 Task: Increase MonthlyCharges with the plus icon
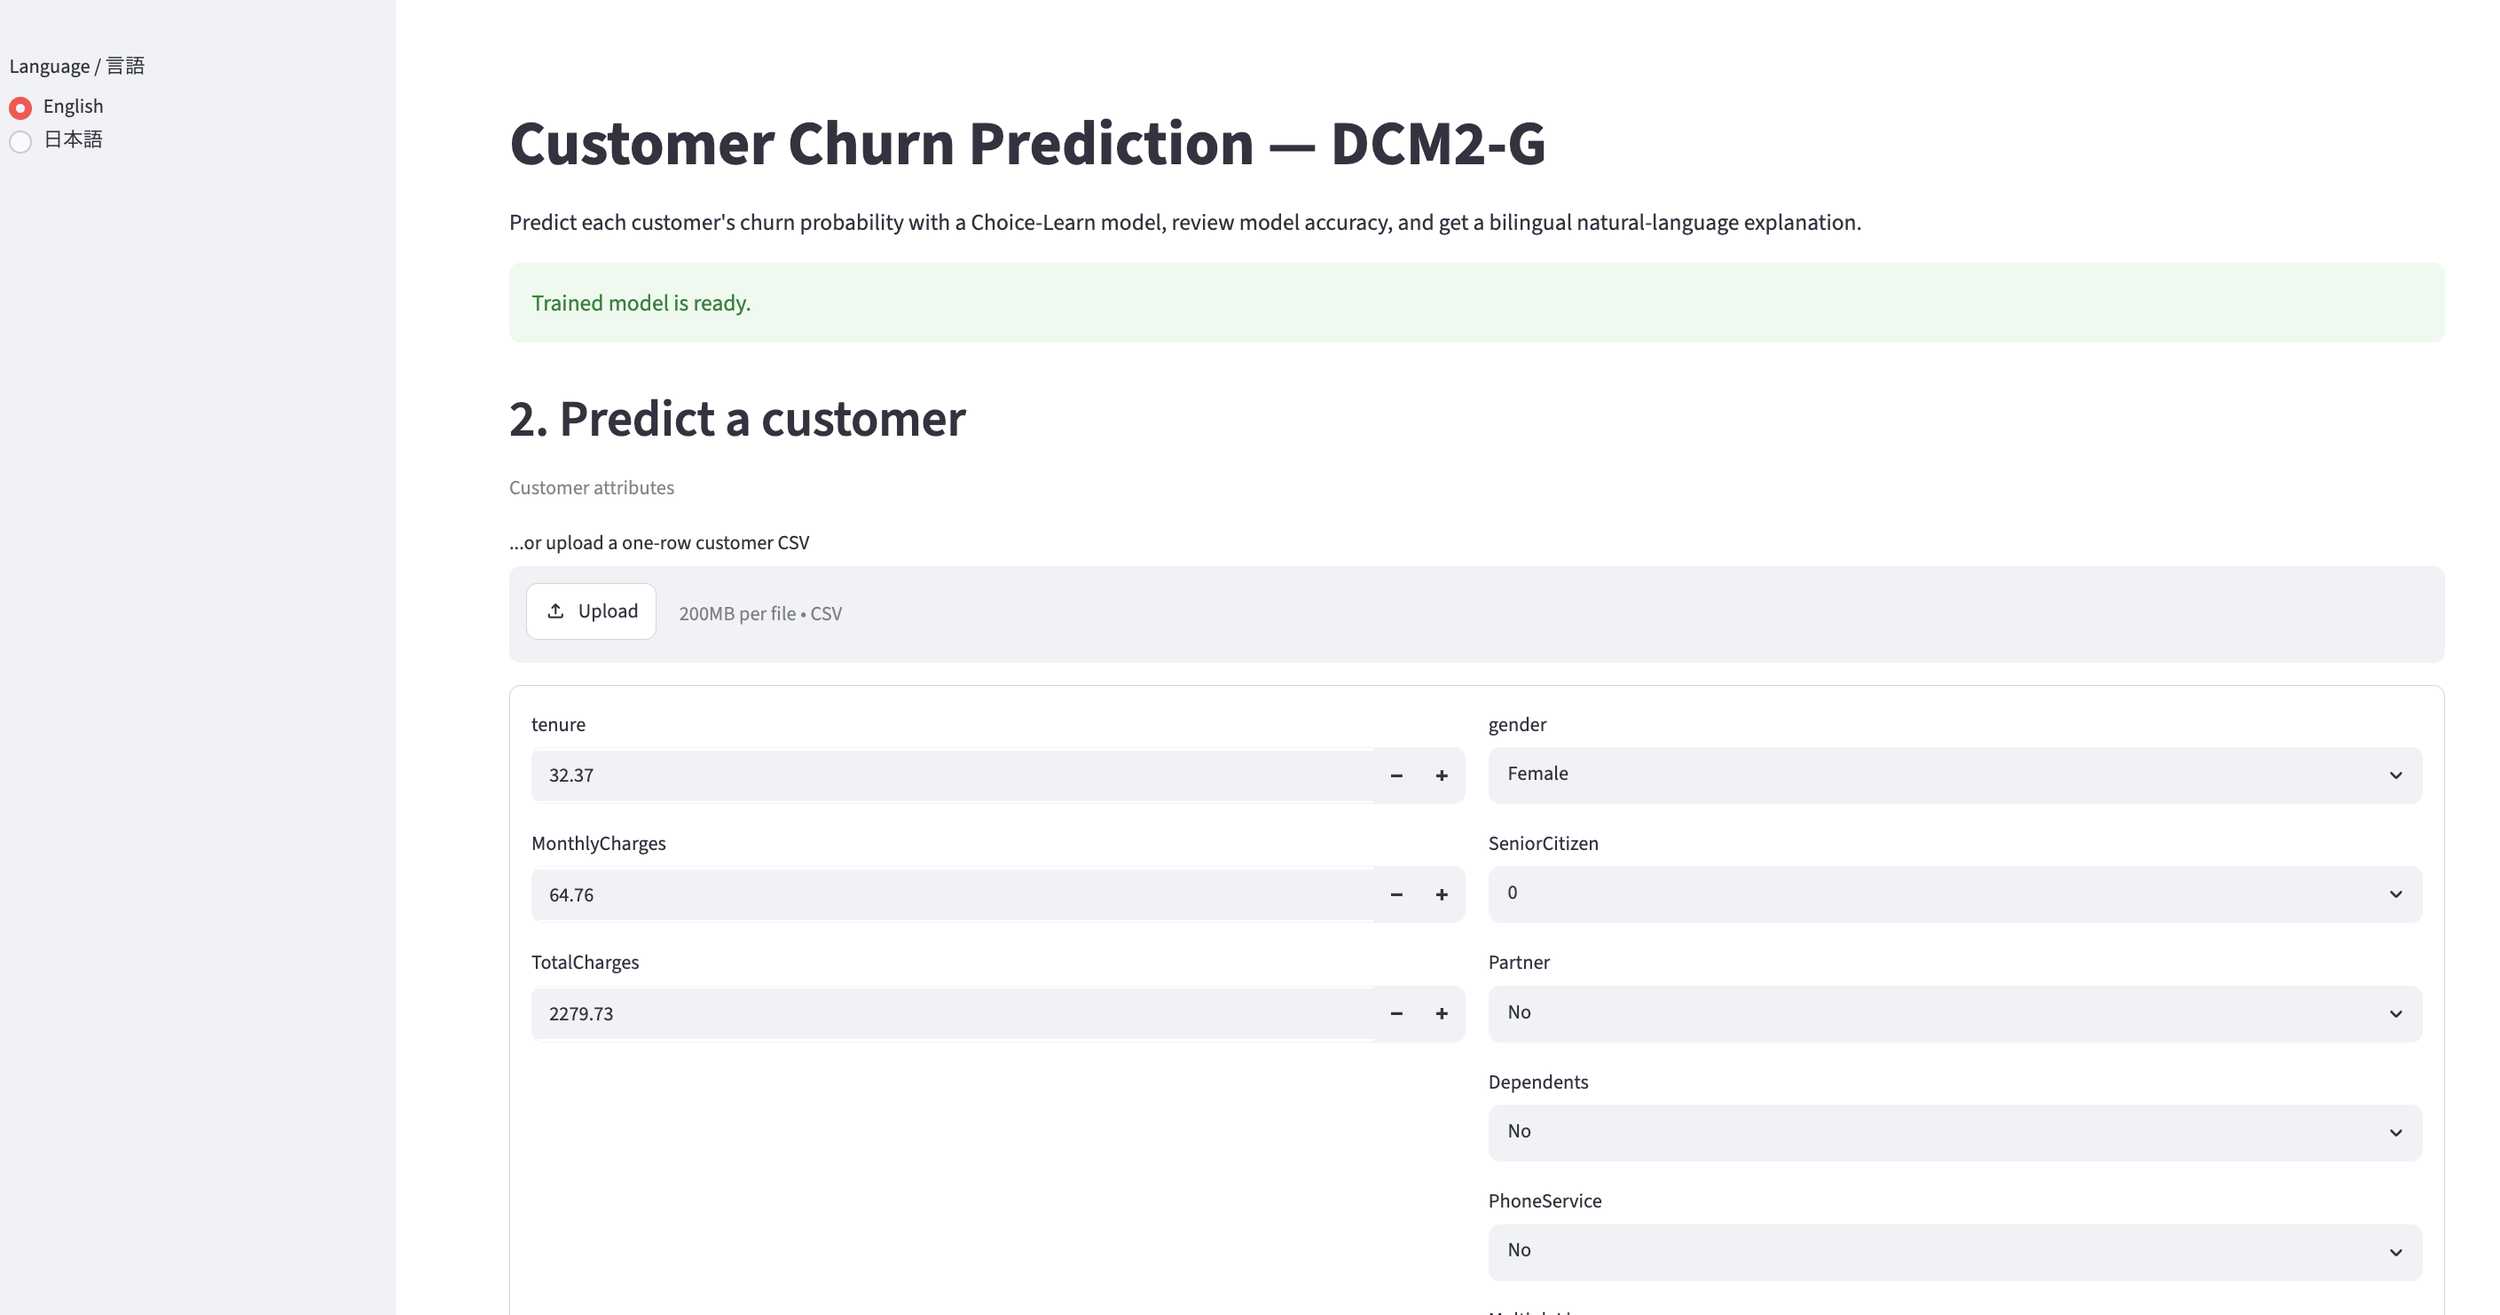point(1442,894)
